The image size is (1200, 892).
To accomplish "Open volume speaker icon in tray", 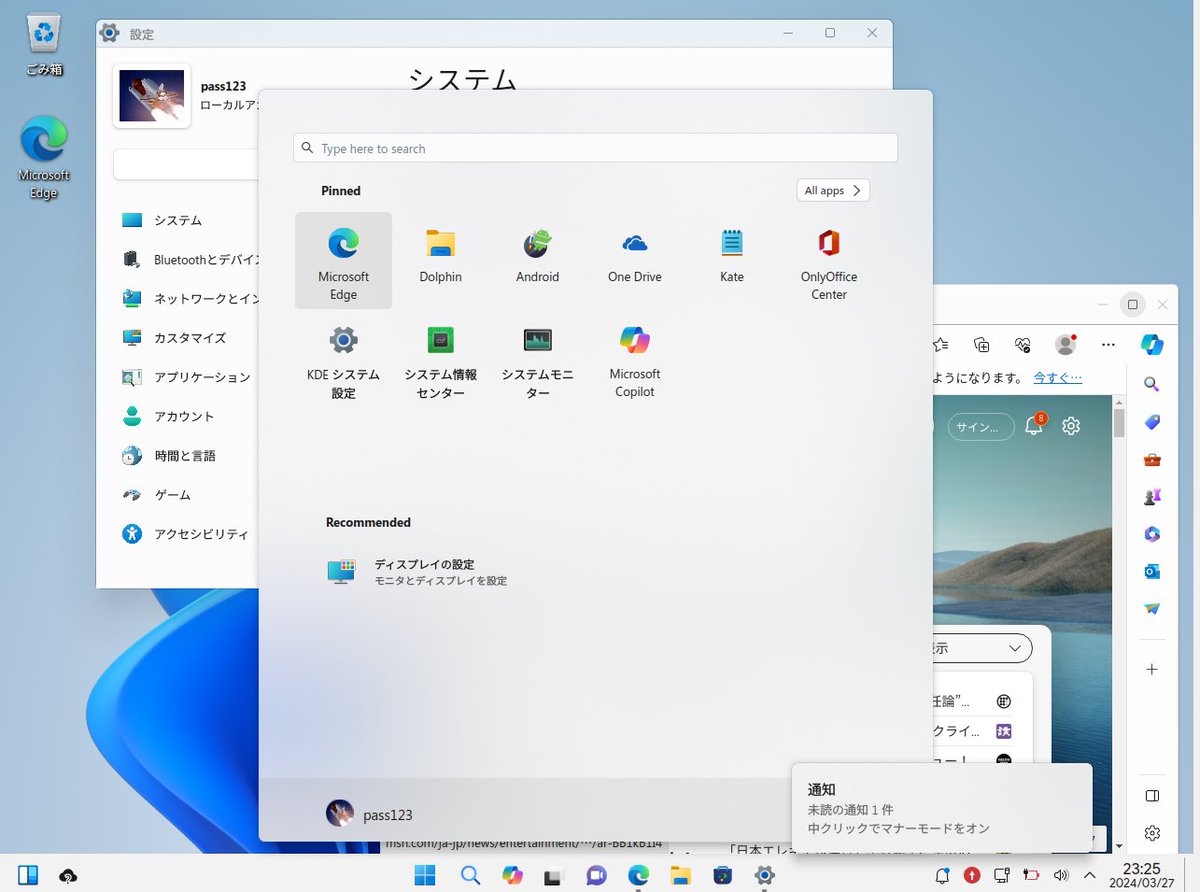I will tap(1061, 875).
